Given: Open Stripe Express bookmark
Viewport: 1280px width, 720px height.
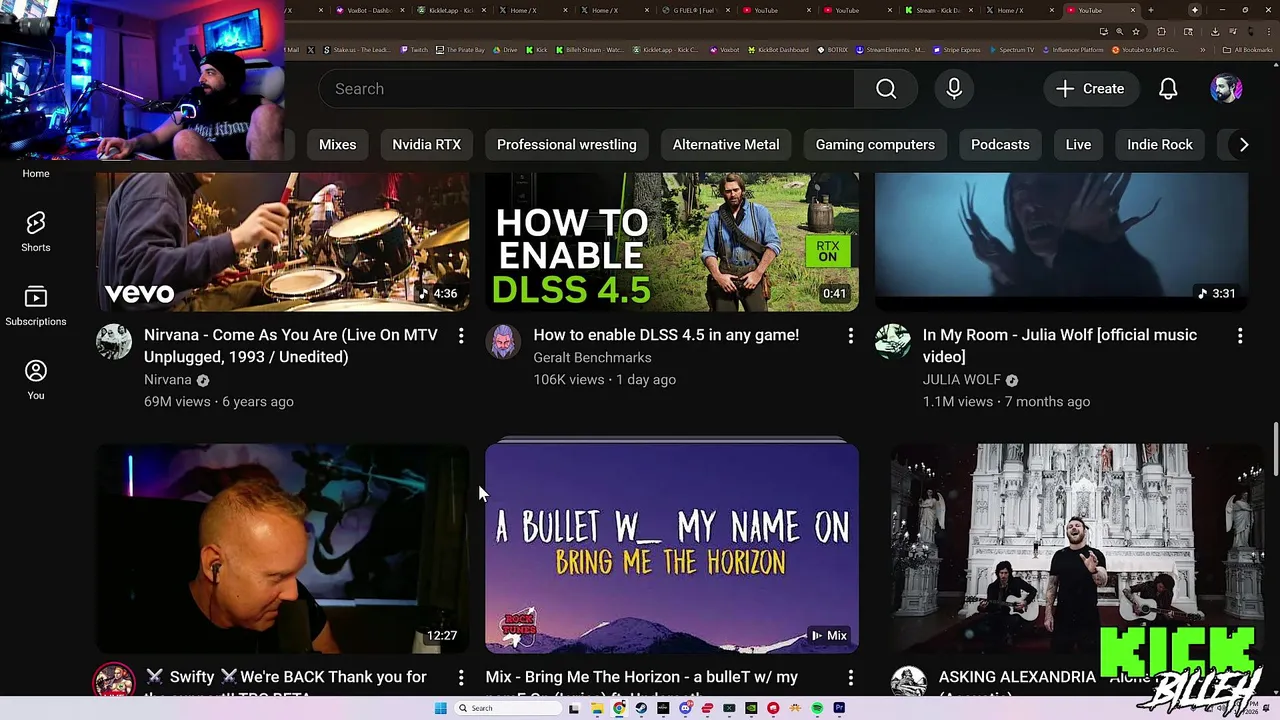Looking at the screenshot, I should tap(956, 49).
